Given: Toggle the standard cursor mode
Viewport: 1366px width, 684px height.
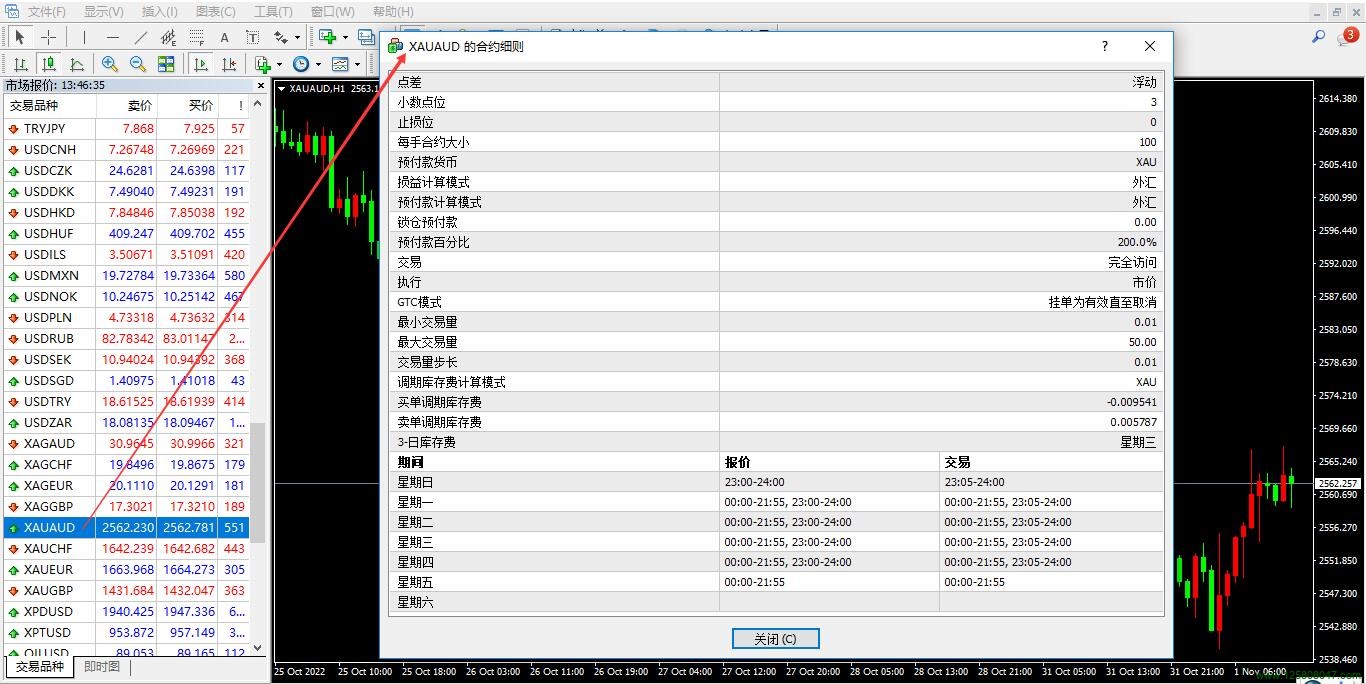Looking at the screenshot, I should tap(20, 37).
